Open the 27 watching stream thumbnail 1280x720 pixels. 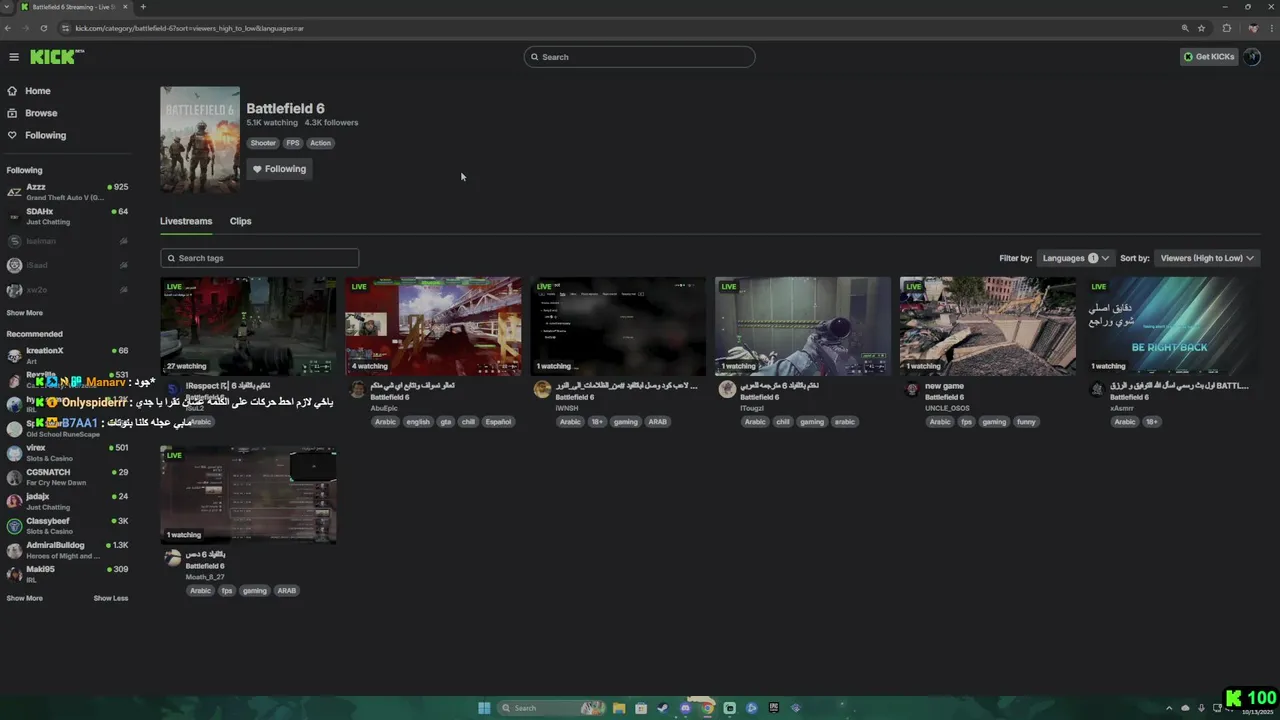tap(248, 326)
